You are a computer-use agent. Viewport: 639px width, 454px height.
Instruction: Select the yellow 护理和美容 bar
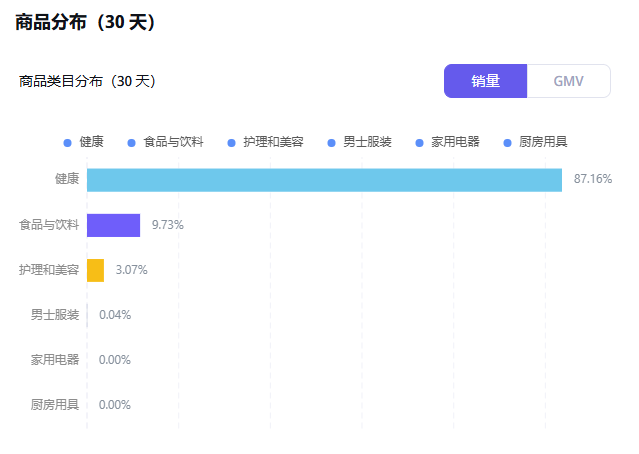coord(95,270)
